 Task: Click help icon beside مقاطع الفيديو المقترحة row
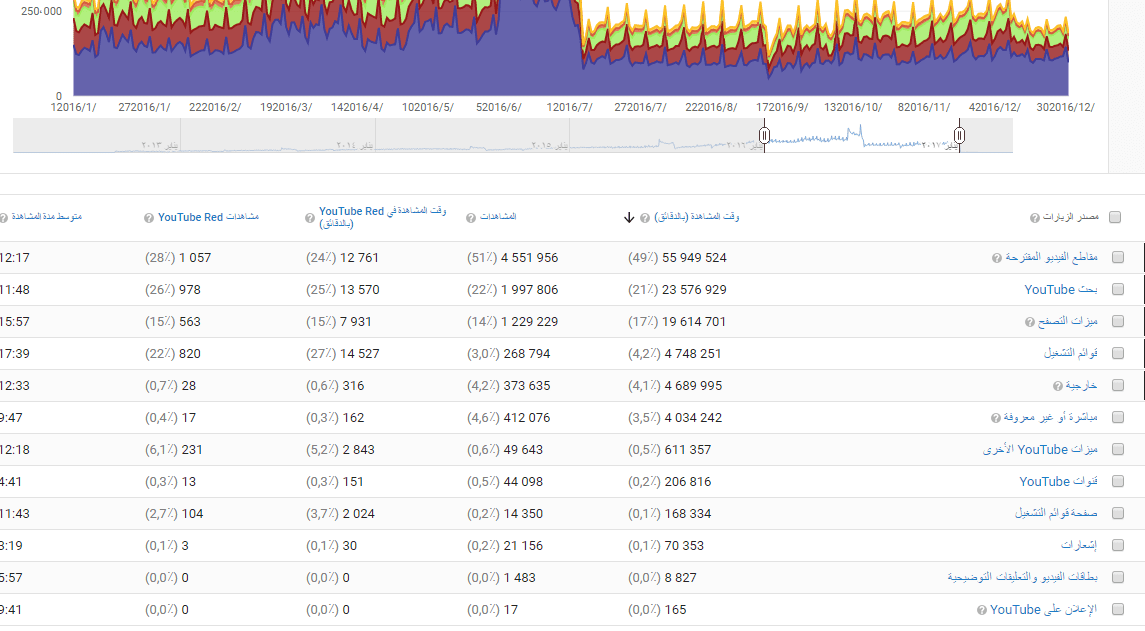point(996,258)
